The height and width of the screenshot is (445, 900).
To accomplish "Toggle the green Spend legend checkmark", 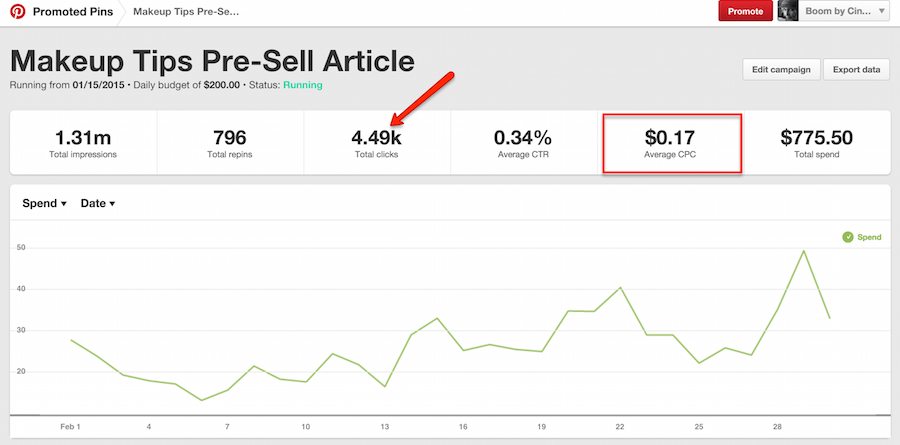I will pyautogui.click(x=848, y=237).
